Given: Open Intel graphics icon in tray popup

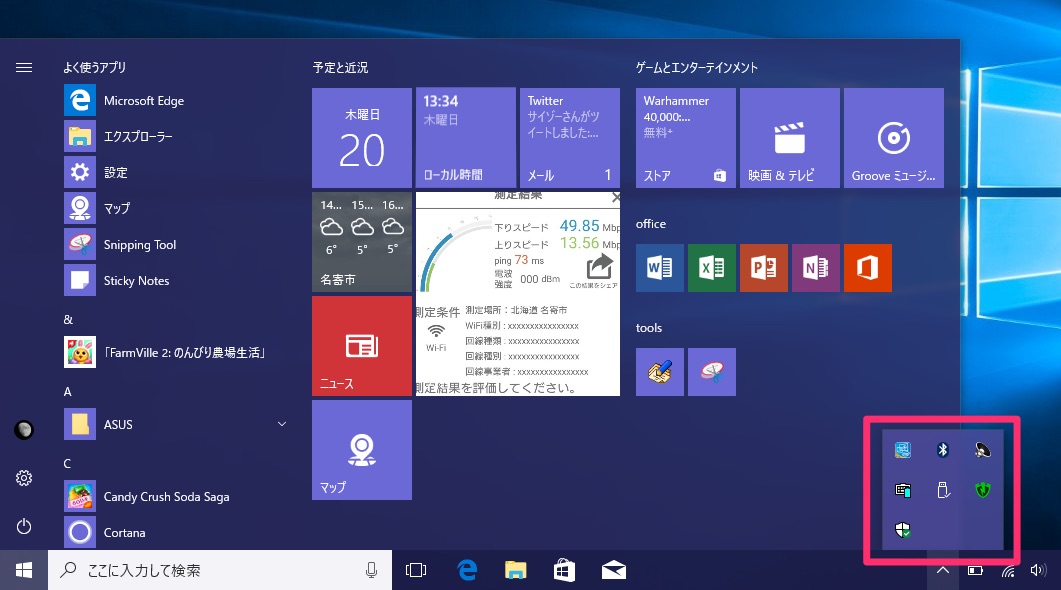Looking at the screenshot, I should tap(903, 450).
